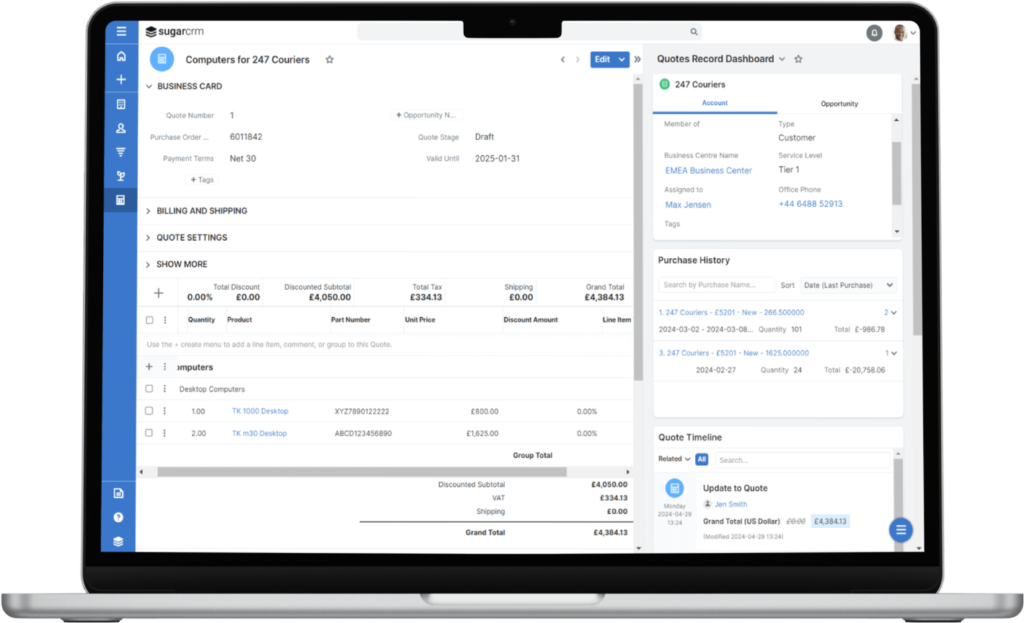Open the Sort by Date (Last Purchase) dropdown
1024x623 pixels.
(848, 285)
